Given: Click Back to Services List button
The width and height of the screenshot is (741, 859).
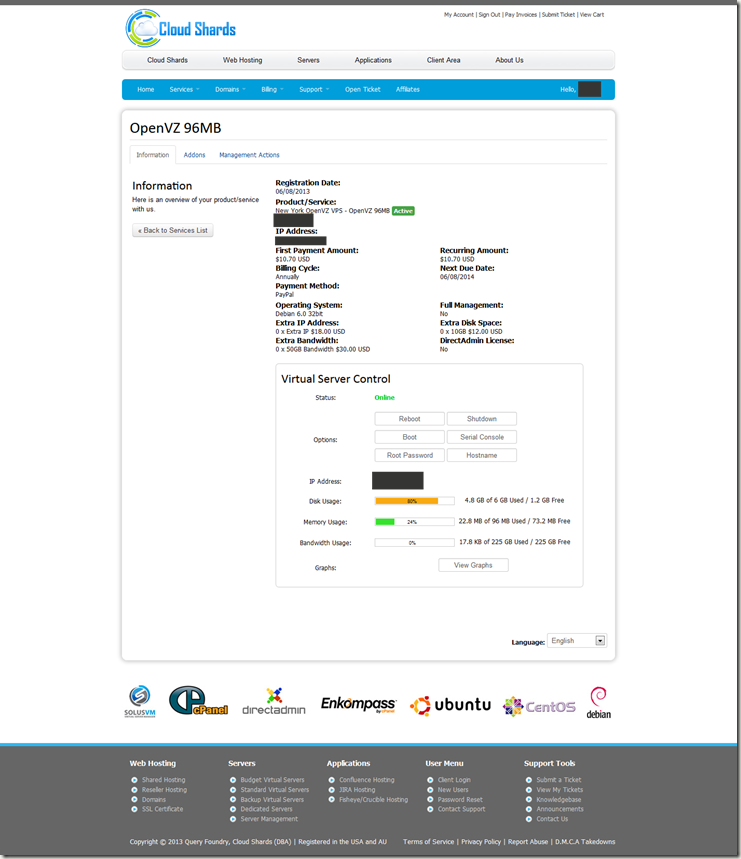Looking at the screenshot, I should click(x=173, y=231).
